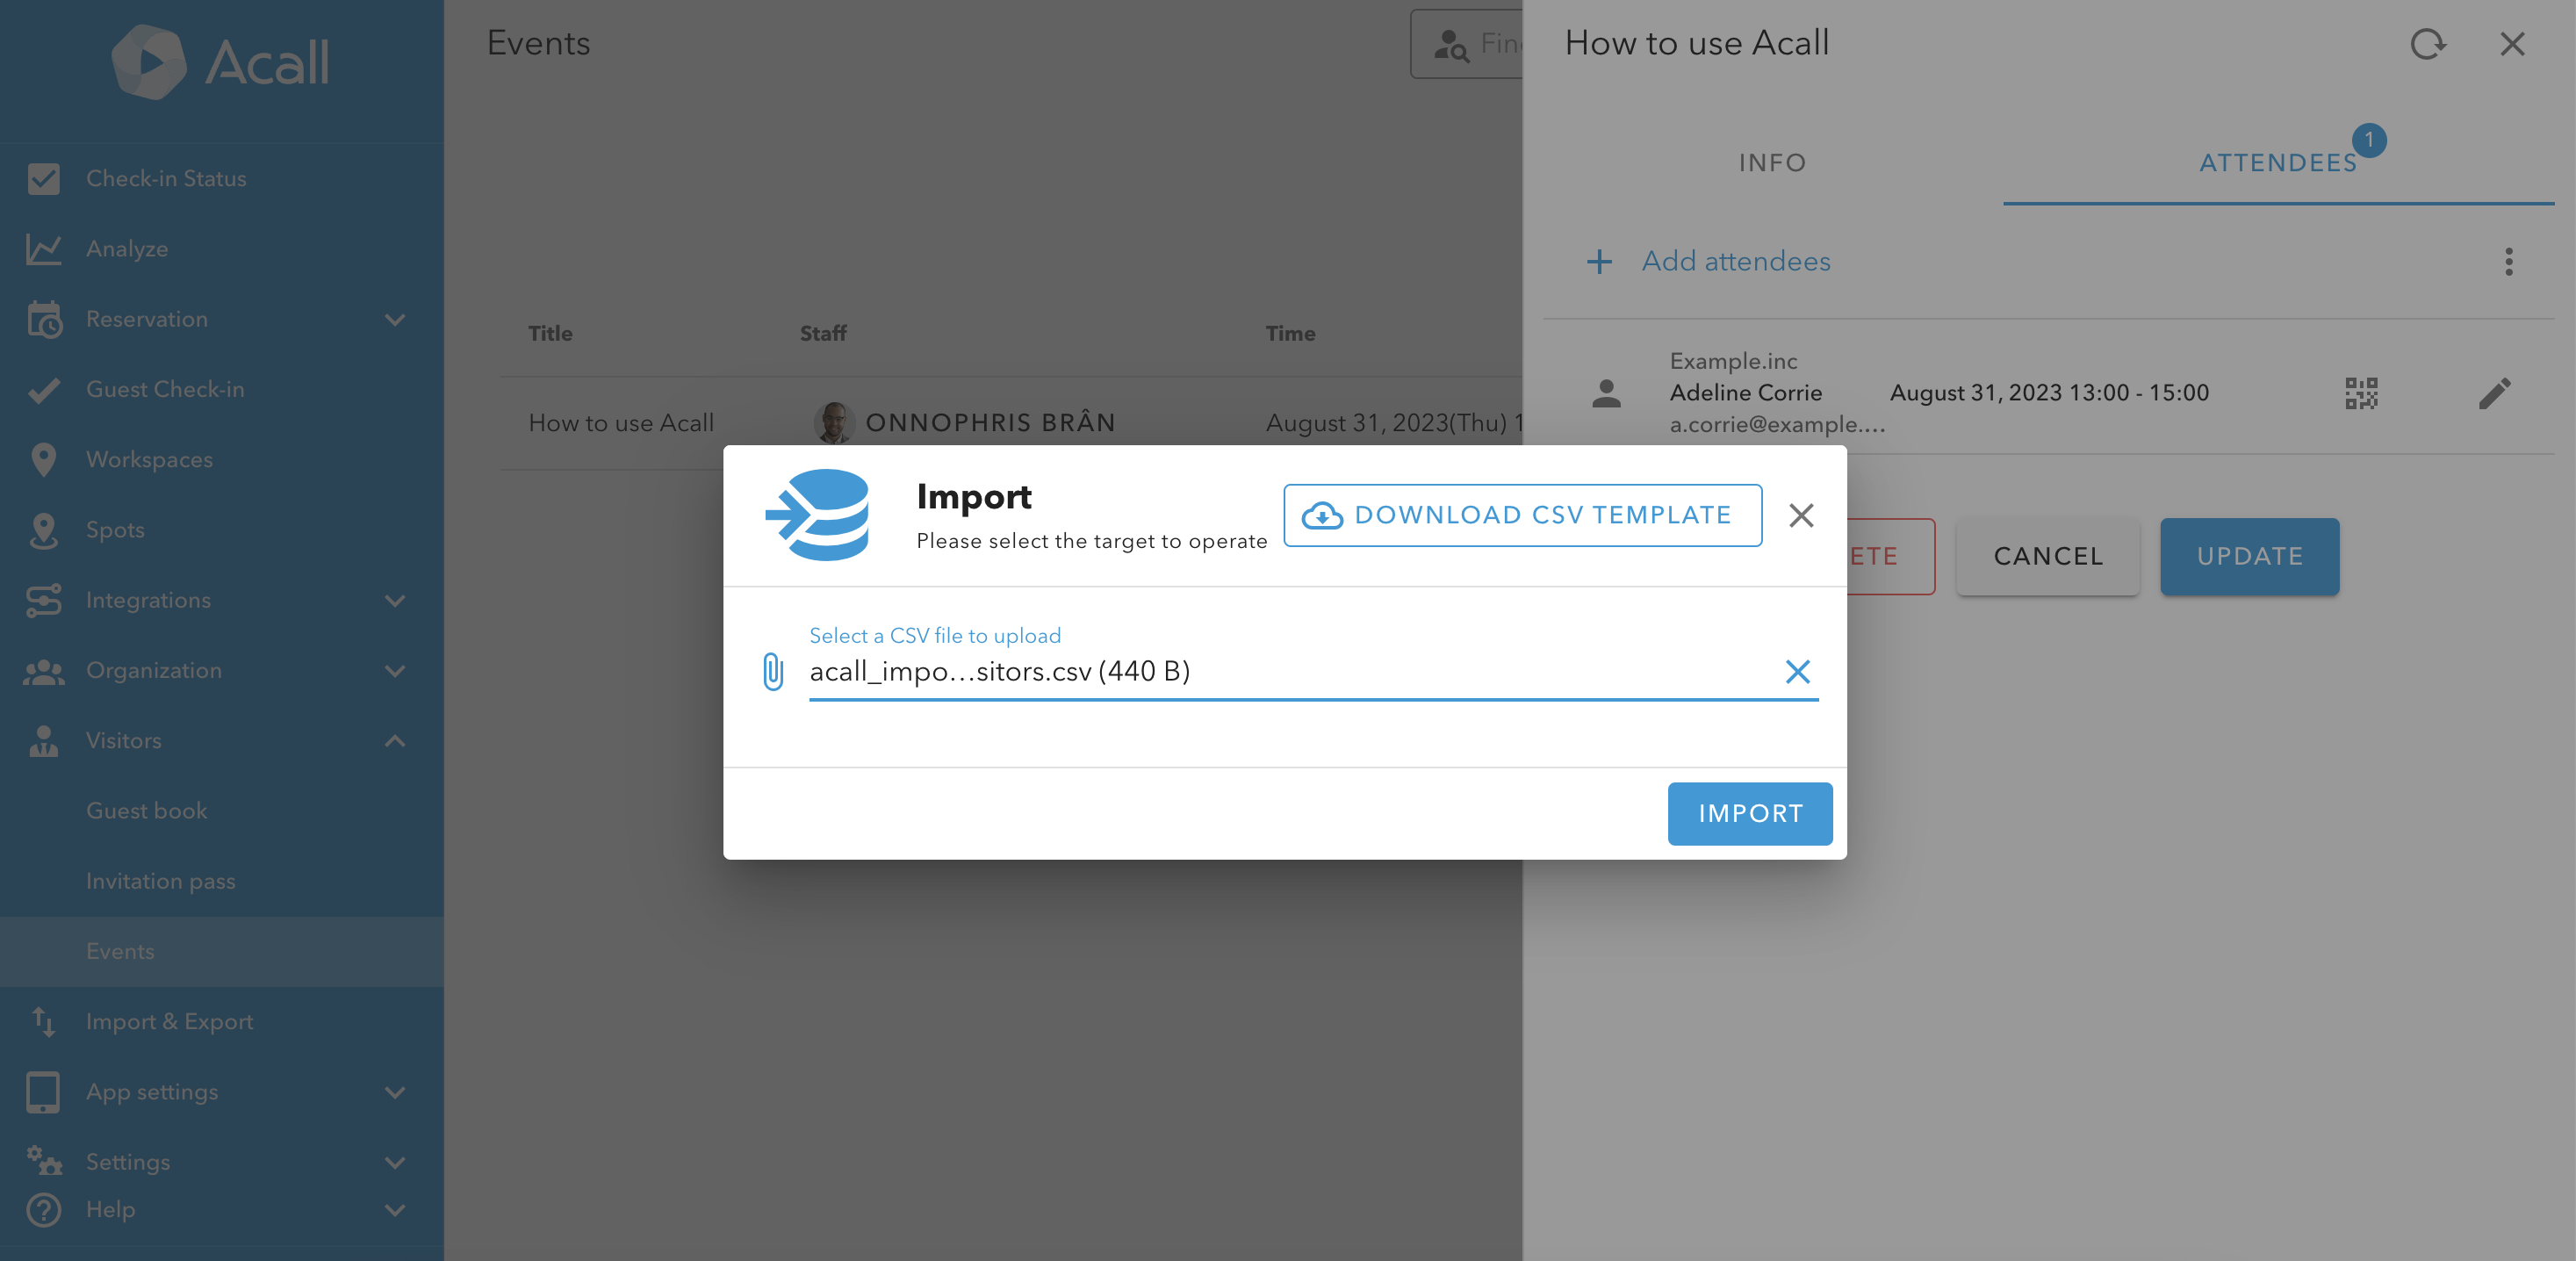
Task: Open the three-dot attendees options menu
Action: pos(2508,262)
